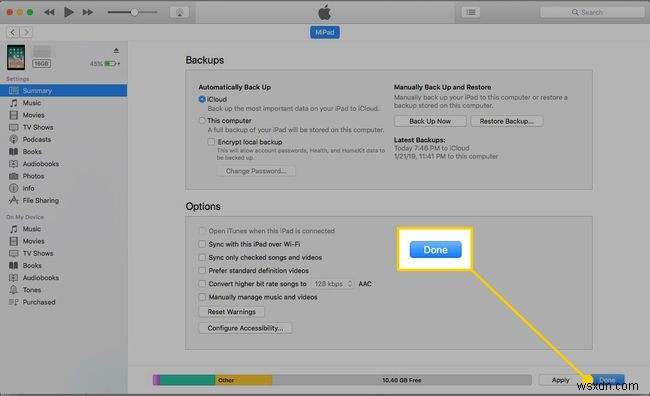Open Audiobooks under On My Device

63,277
